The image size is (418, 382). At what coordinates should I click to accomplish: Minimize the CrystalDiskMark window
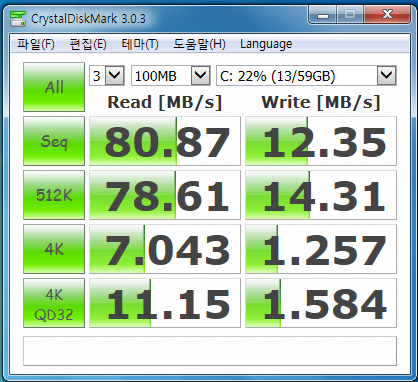[x=323, y=15]
